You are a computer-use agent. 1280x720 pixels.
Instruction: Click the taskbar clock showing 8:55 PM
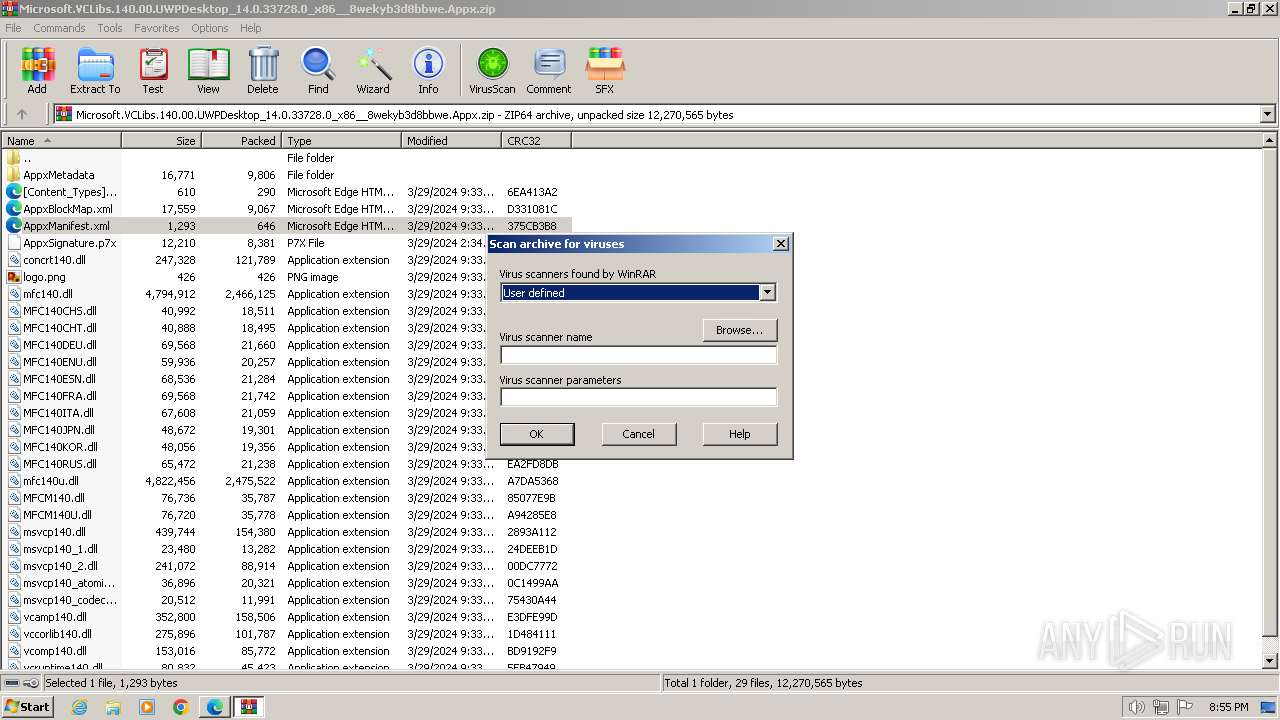pos(1229,707)
